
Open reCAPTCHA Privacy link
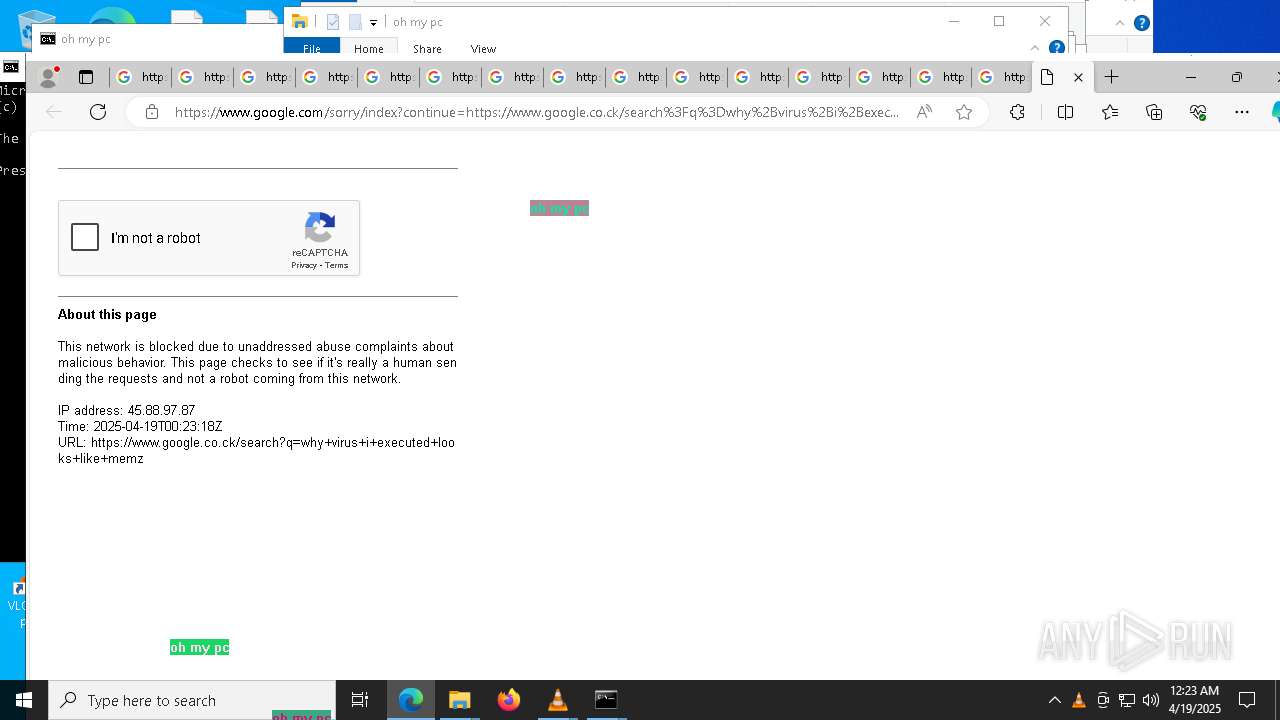coord(304,265)
